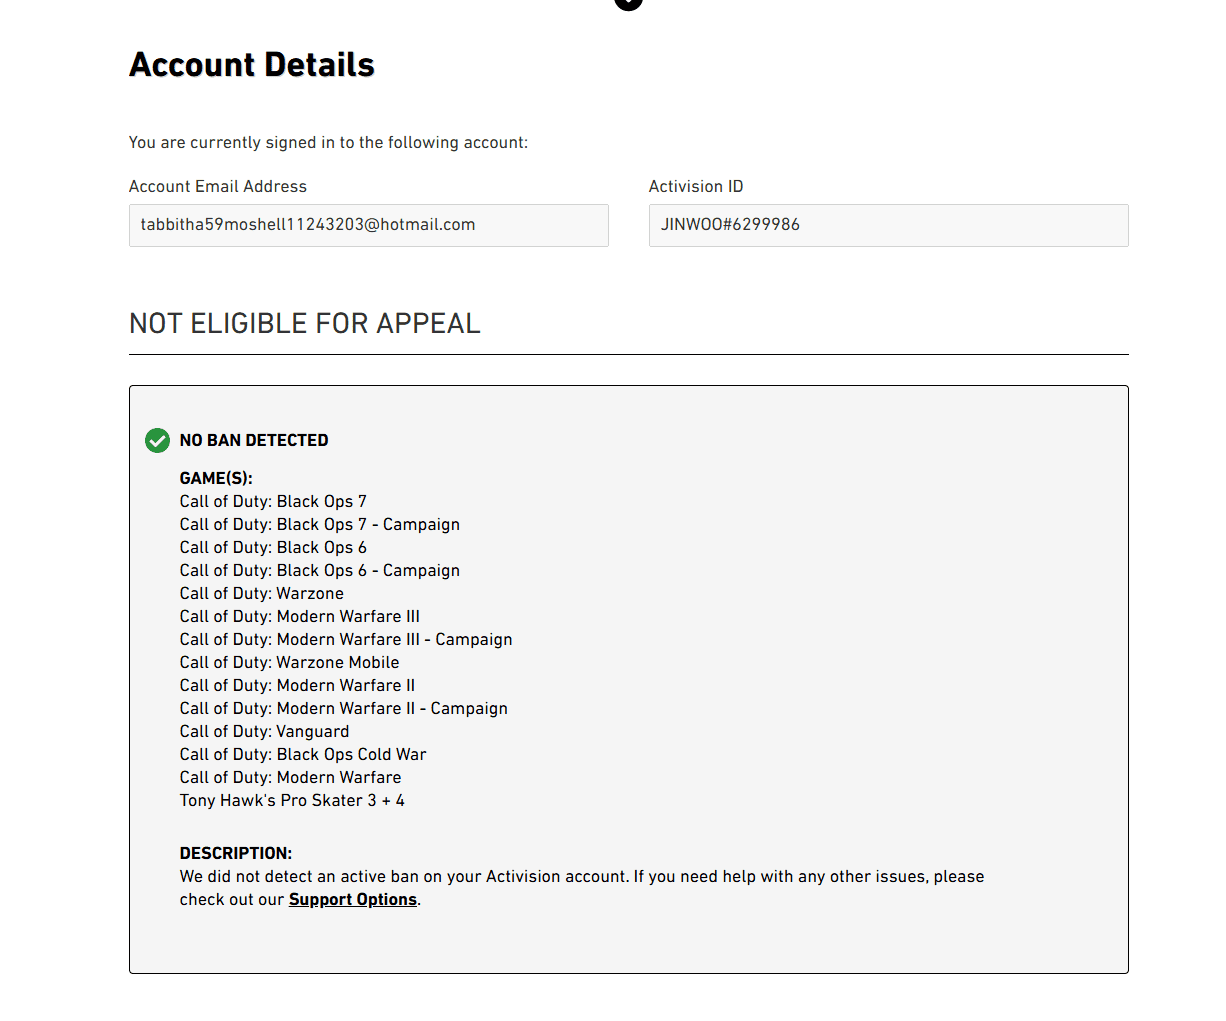The image size is (1226, 1021).
Task: Select the Black Ops 7 - Campaign entry
Action: coord(320,524)
